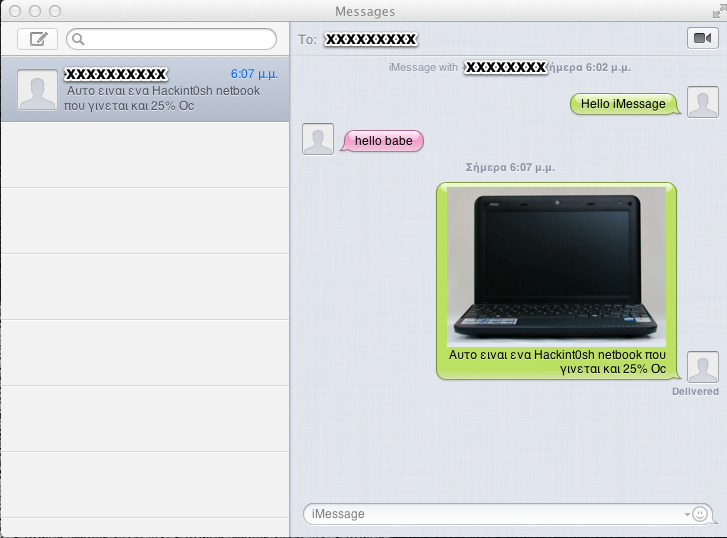Screen dimensions: 727x538
Task: Click the 'Hello iMessage' green bubble
Action: pyautogui.click(x=624, y=104)
